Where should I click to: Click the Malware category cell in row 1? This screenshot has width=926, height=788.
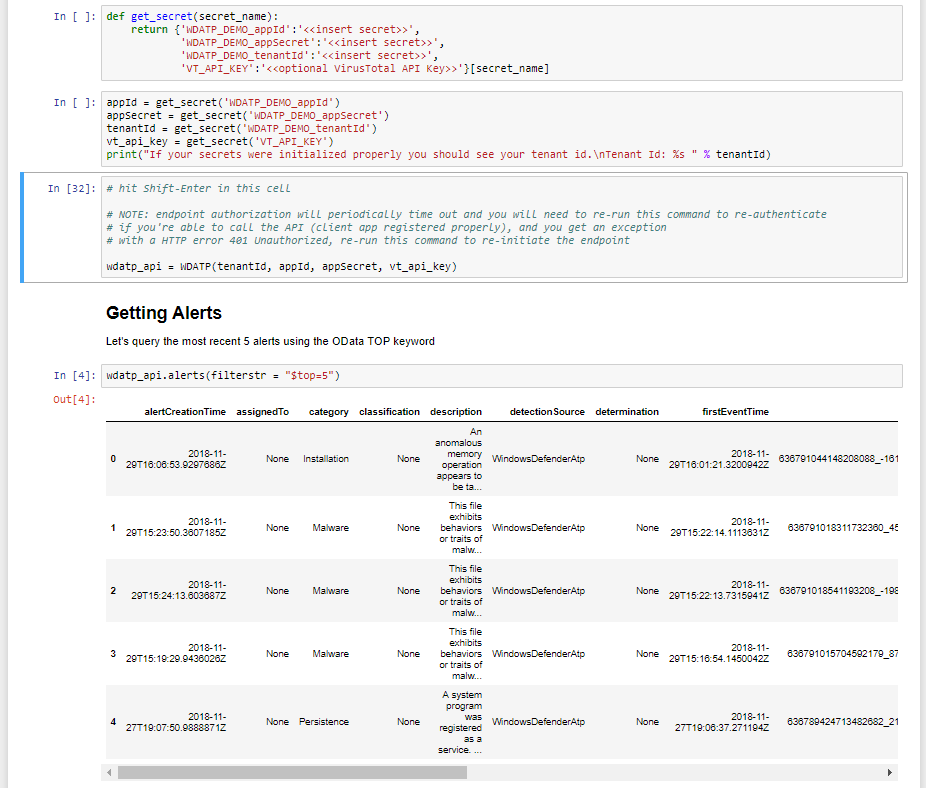click(x=331, y=527)
